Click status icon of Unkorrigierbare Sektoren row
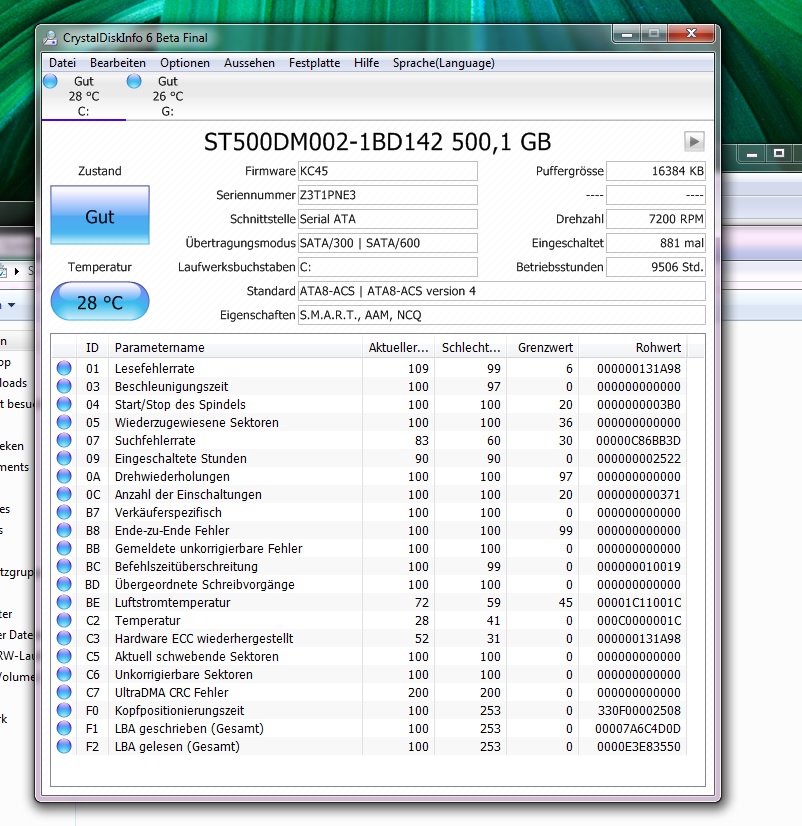 click(64, 674)
